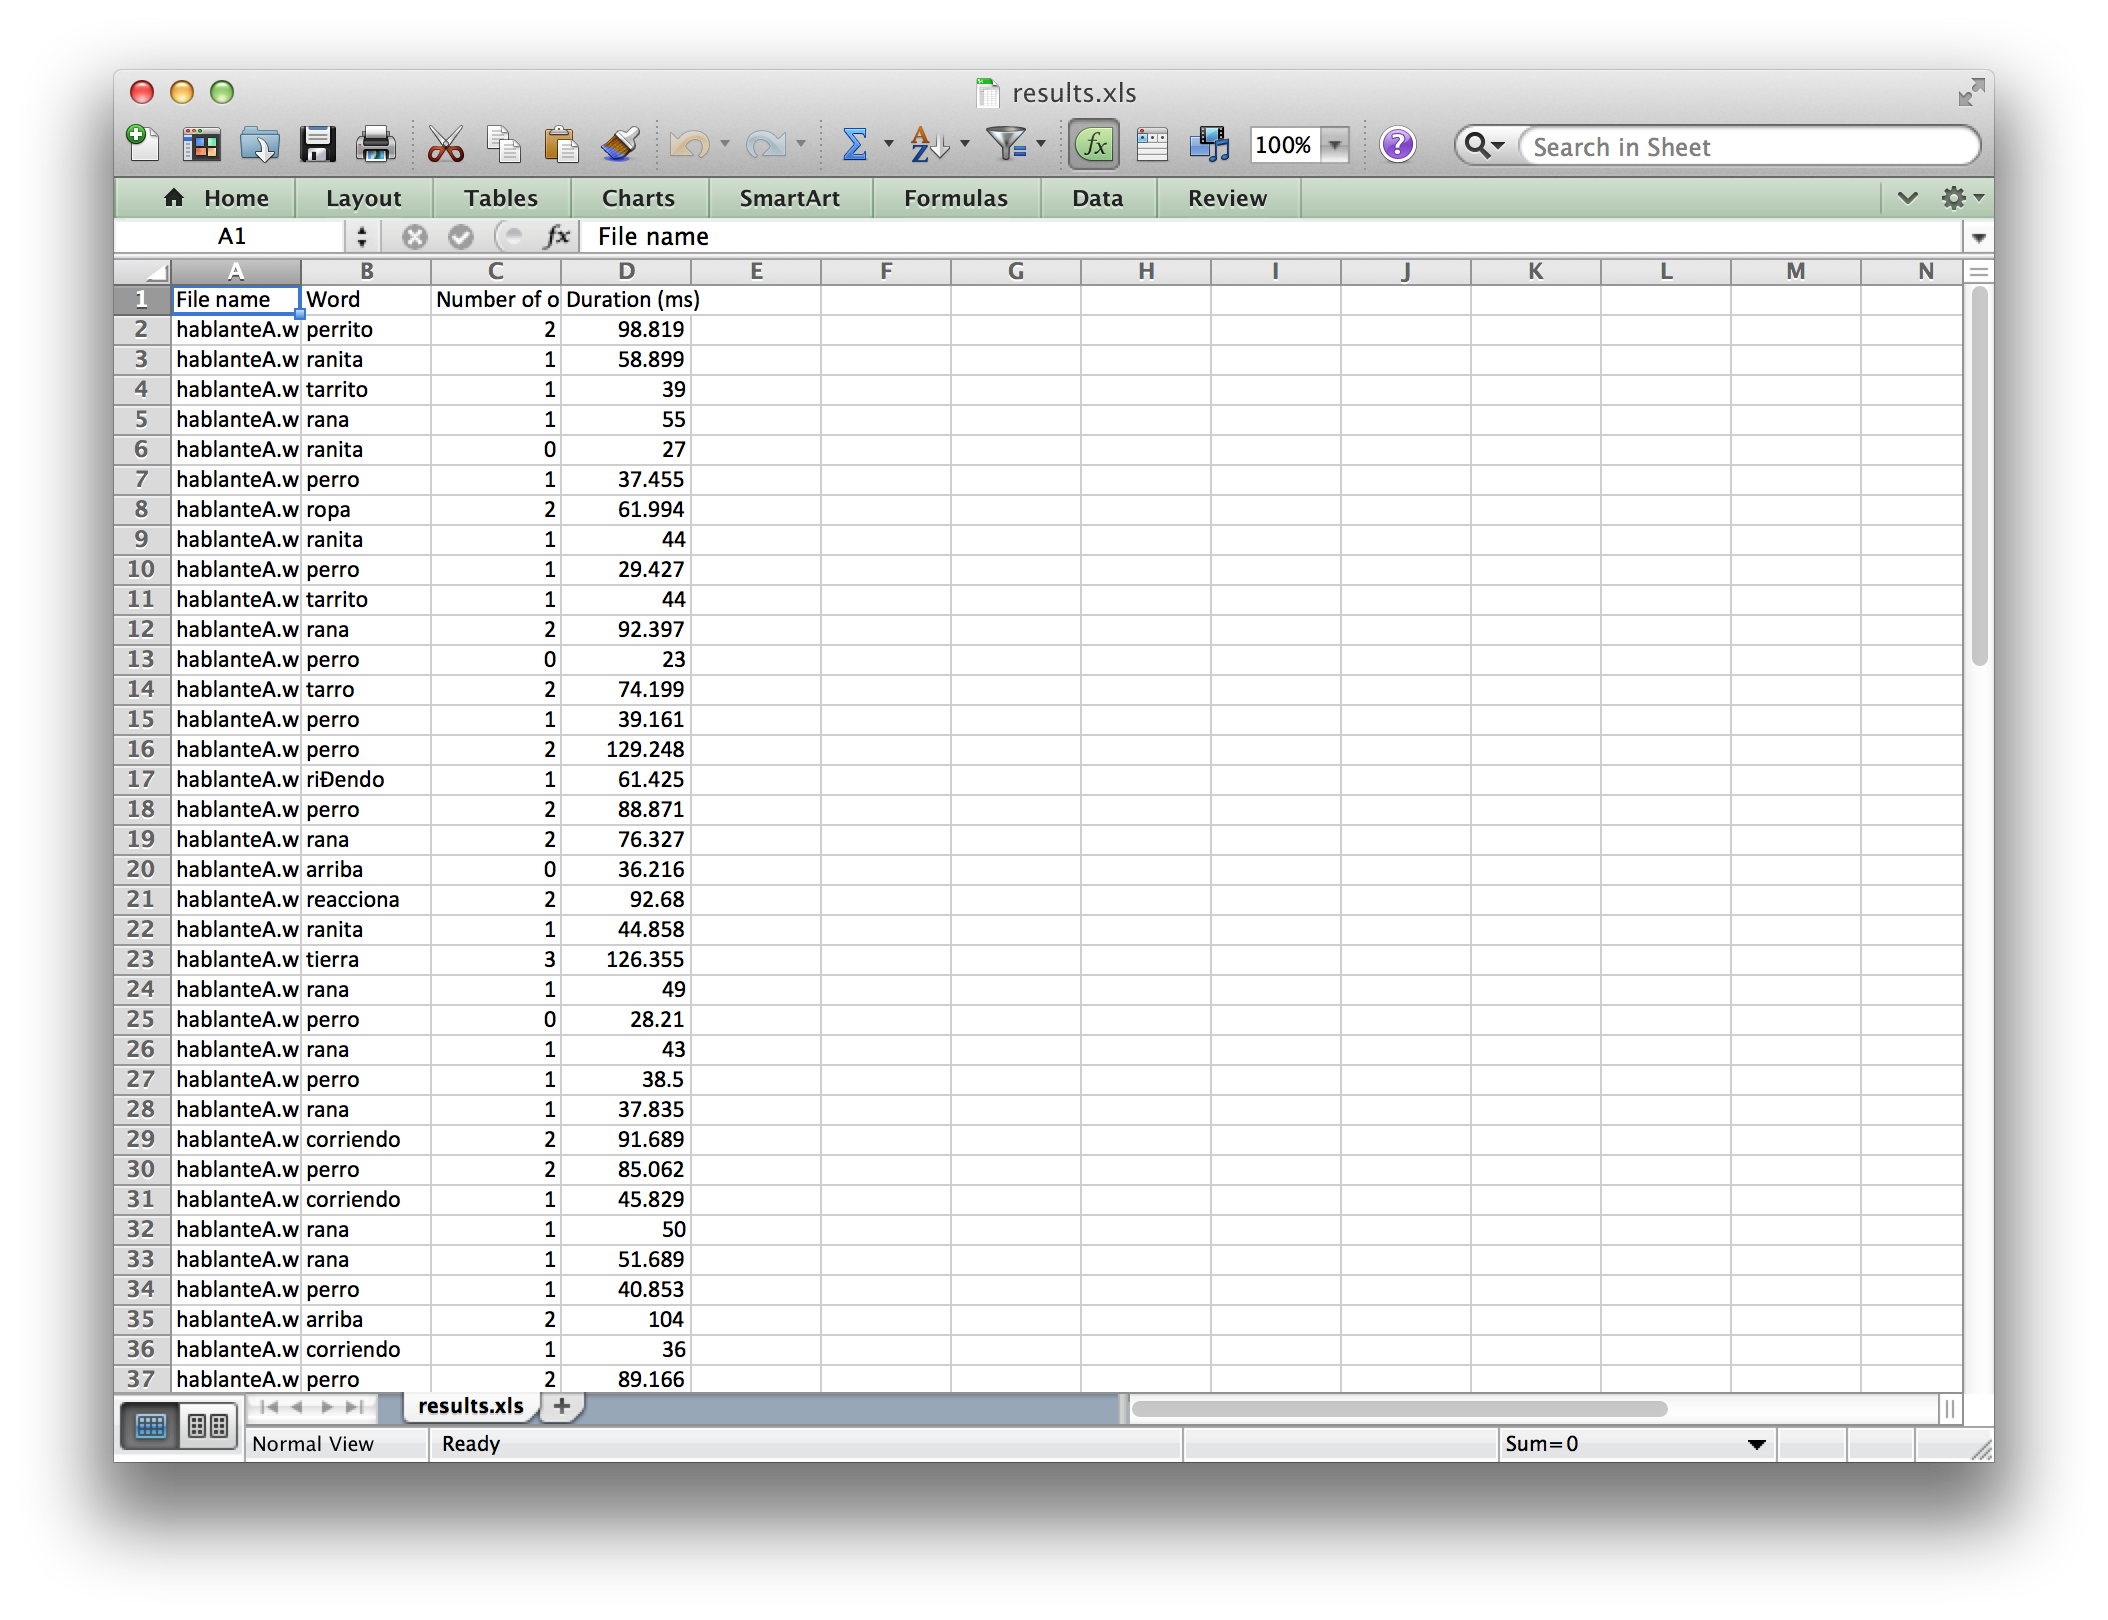Click the Save floppy disk icon
This screenshot has height=1620, width=2108.
coord(318,145)
